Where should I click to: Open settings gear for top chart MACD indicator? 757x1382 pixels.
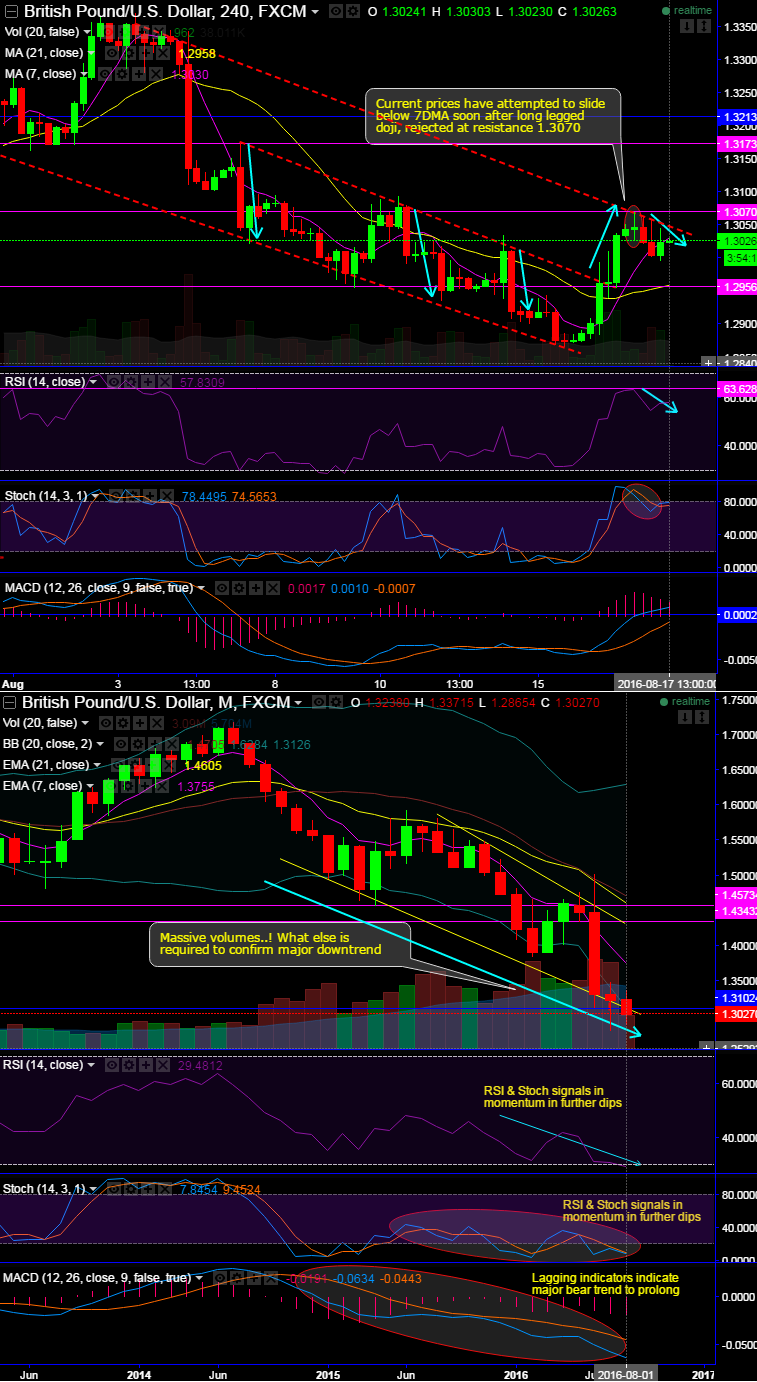(239, 588)
